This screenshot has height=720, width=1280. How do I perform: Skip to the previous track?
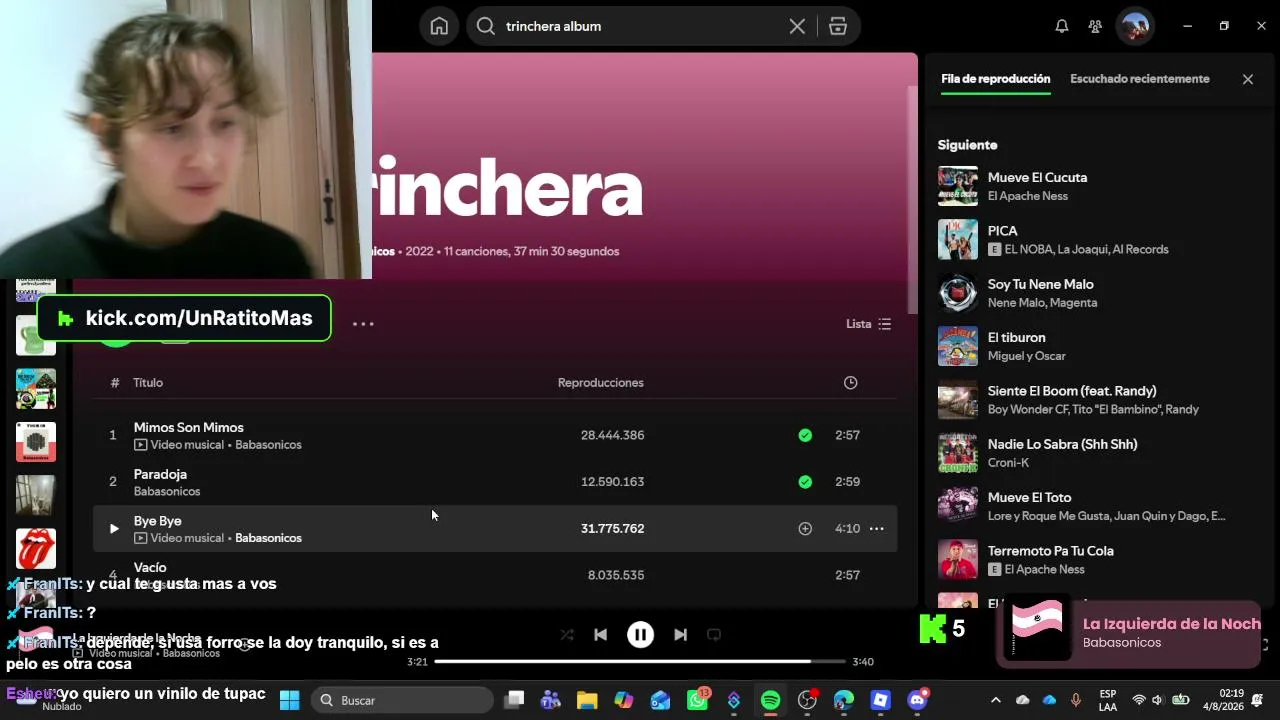coord(600,634)
